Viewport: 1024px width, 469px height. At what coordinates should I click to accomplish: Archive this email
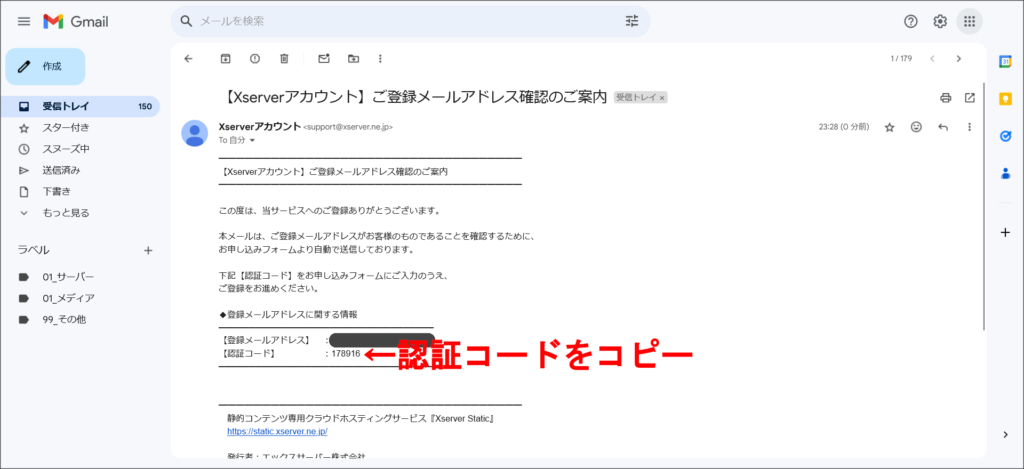coord(225,59)
